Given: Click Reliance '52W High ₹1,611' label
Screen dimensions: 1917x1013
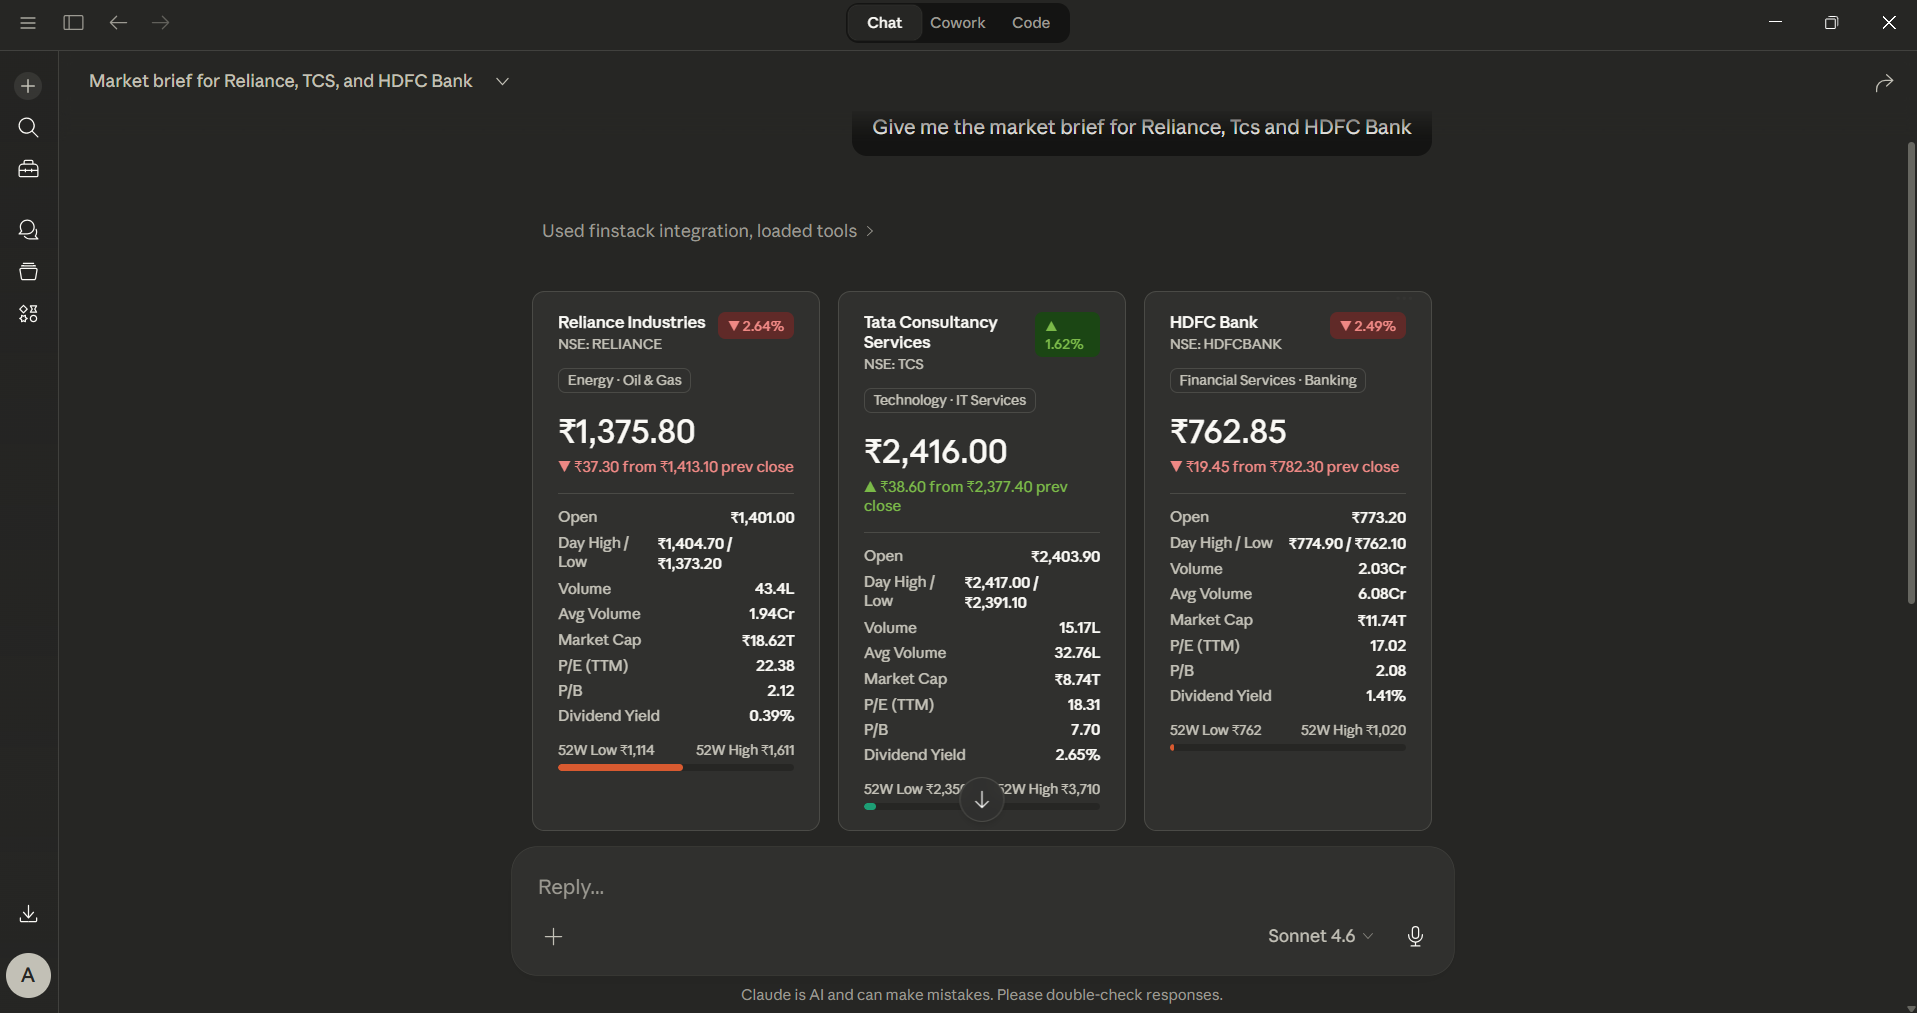Looking at the screenshot, I should point(745,750).
